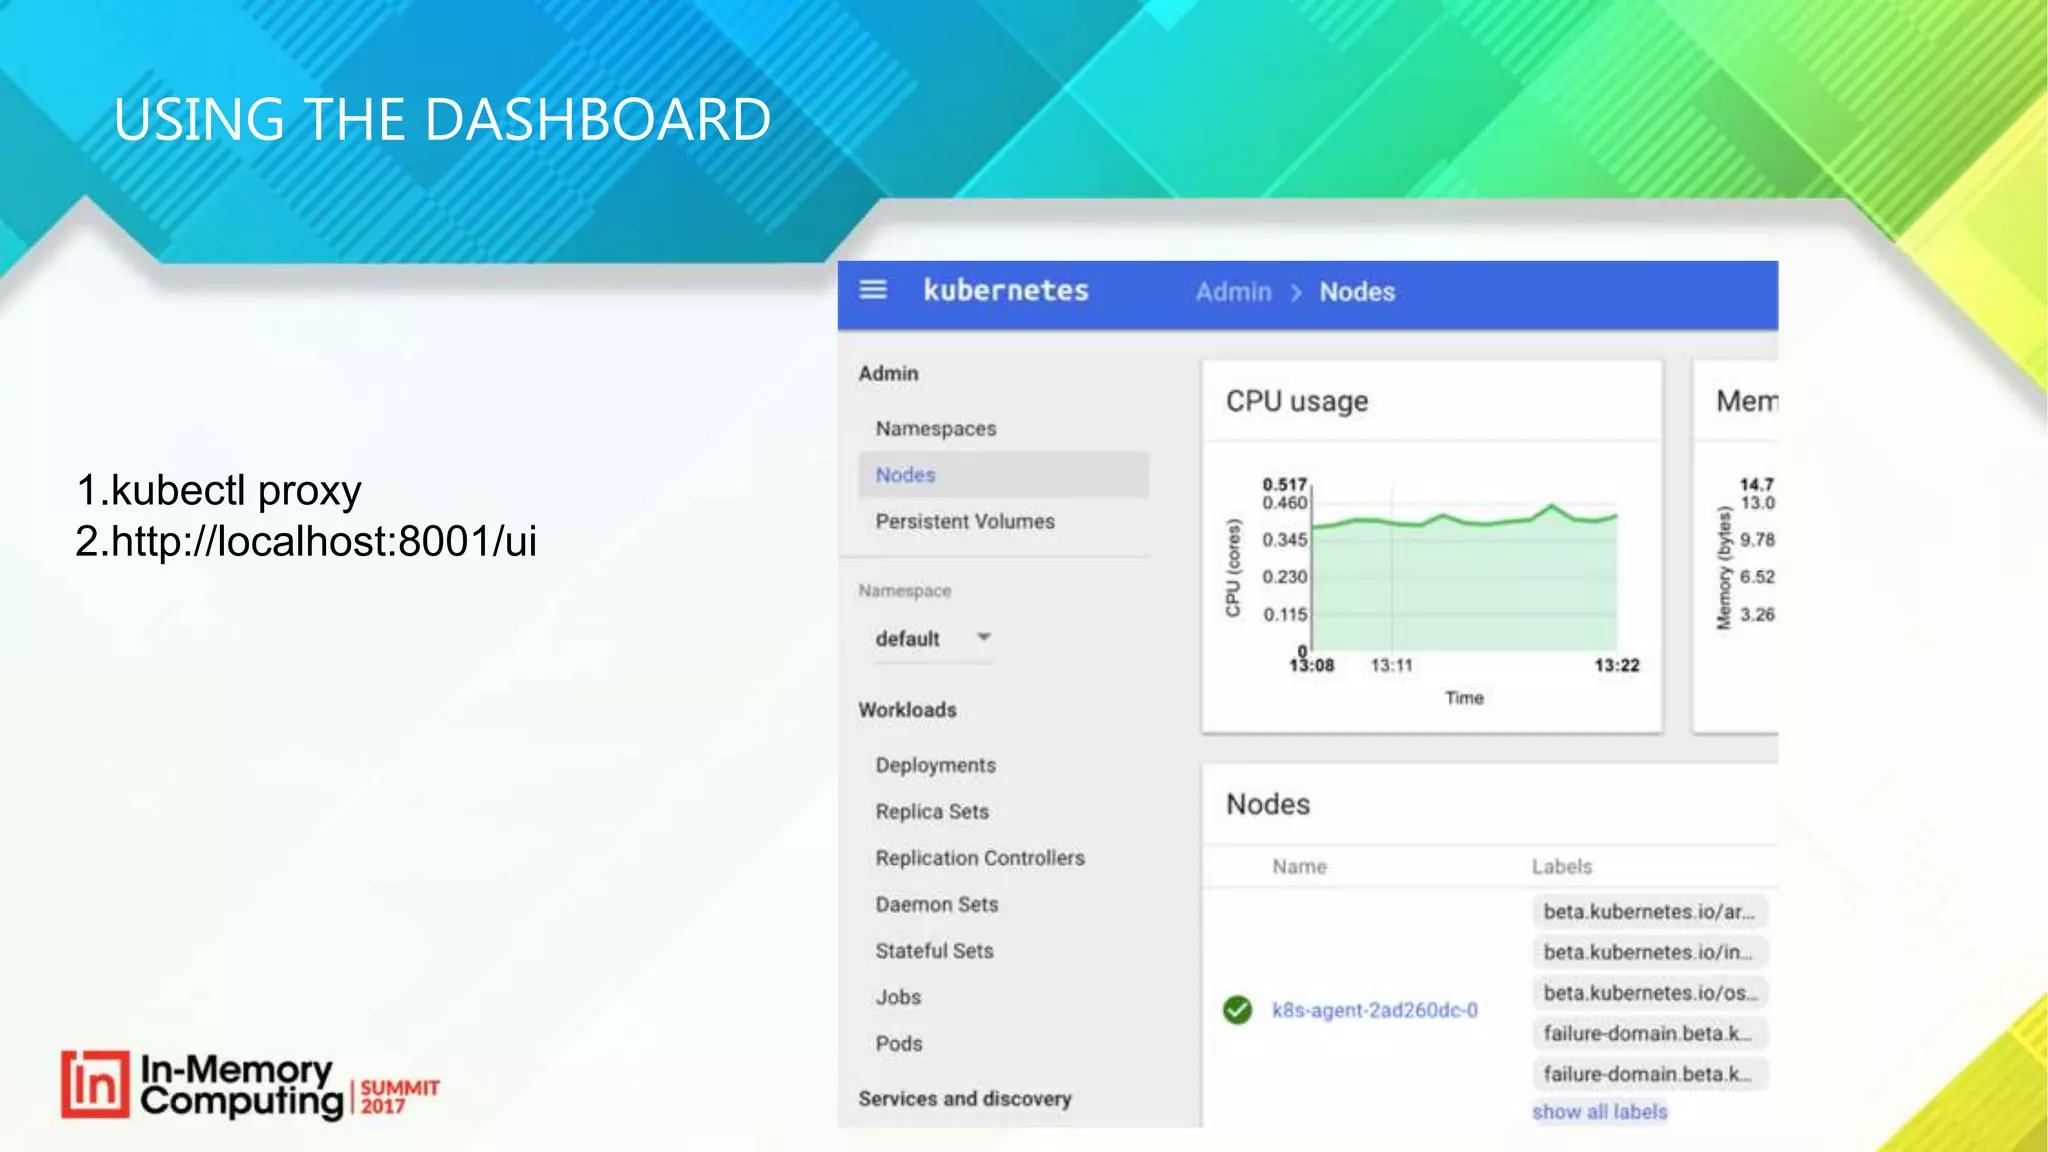Screen dimensions: 2048x1152
Task: Click the Name column header
Action: [x=1299, y=867]
